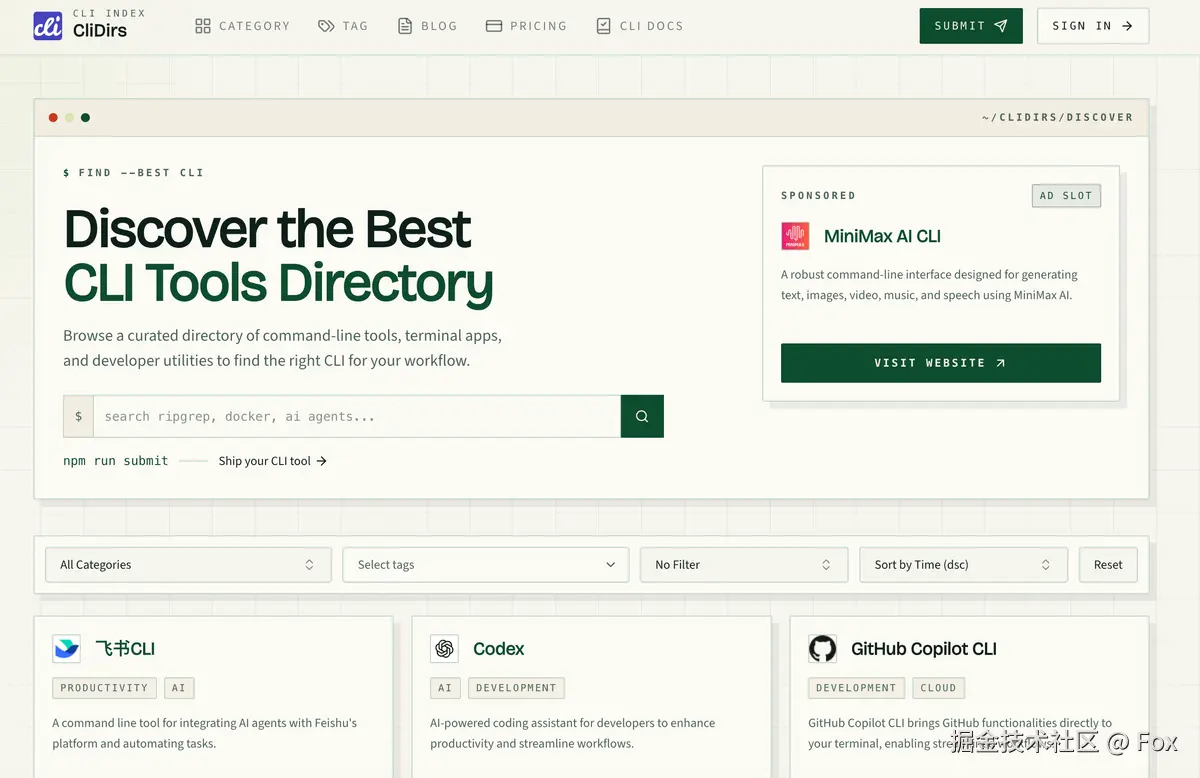Expand the All Categories dropdown
1200x778 pixels.
[x=188, y=565]
